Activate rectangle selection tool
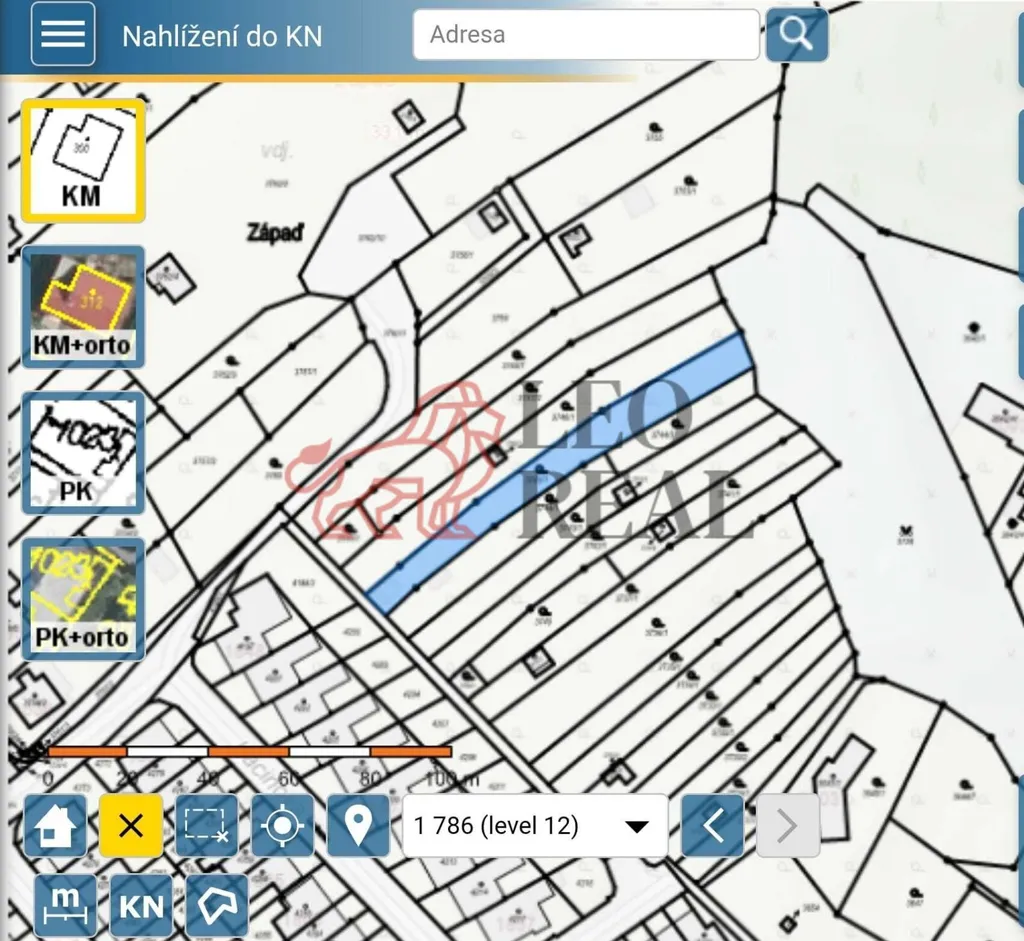 pyautogui.click(x=207, y=826)
